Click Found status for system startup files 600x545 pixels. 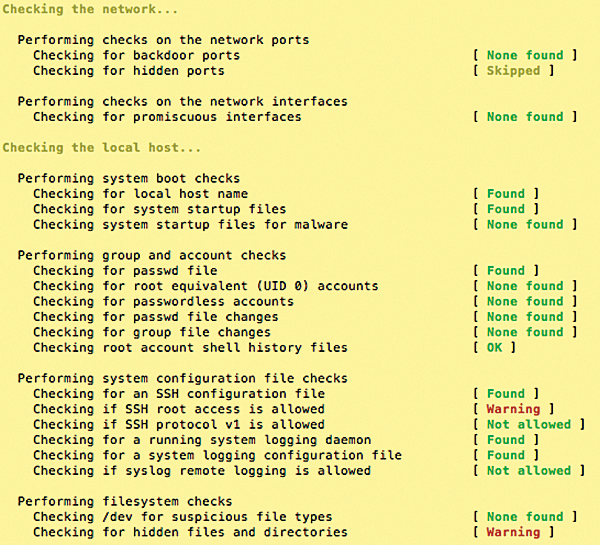[x=505, y=209]
